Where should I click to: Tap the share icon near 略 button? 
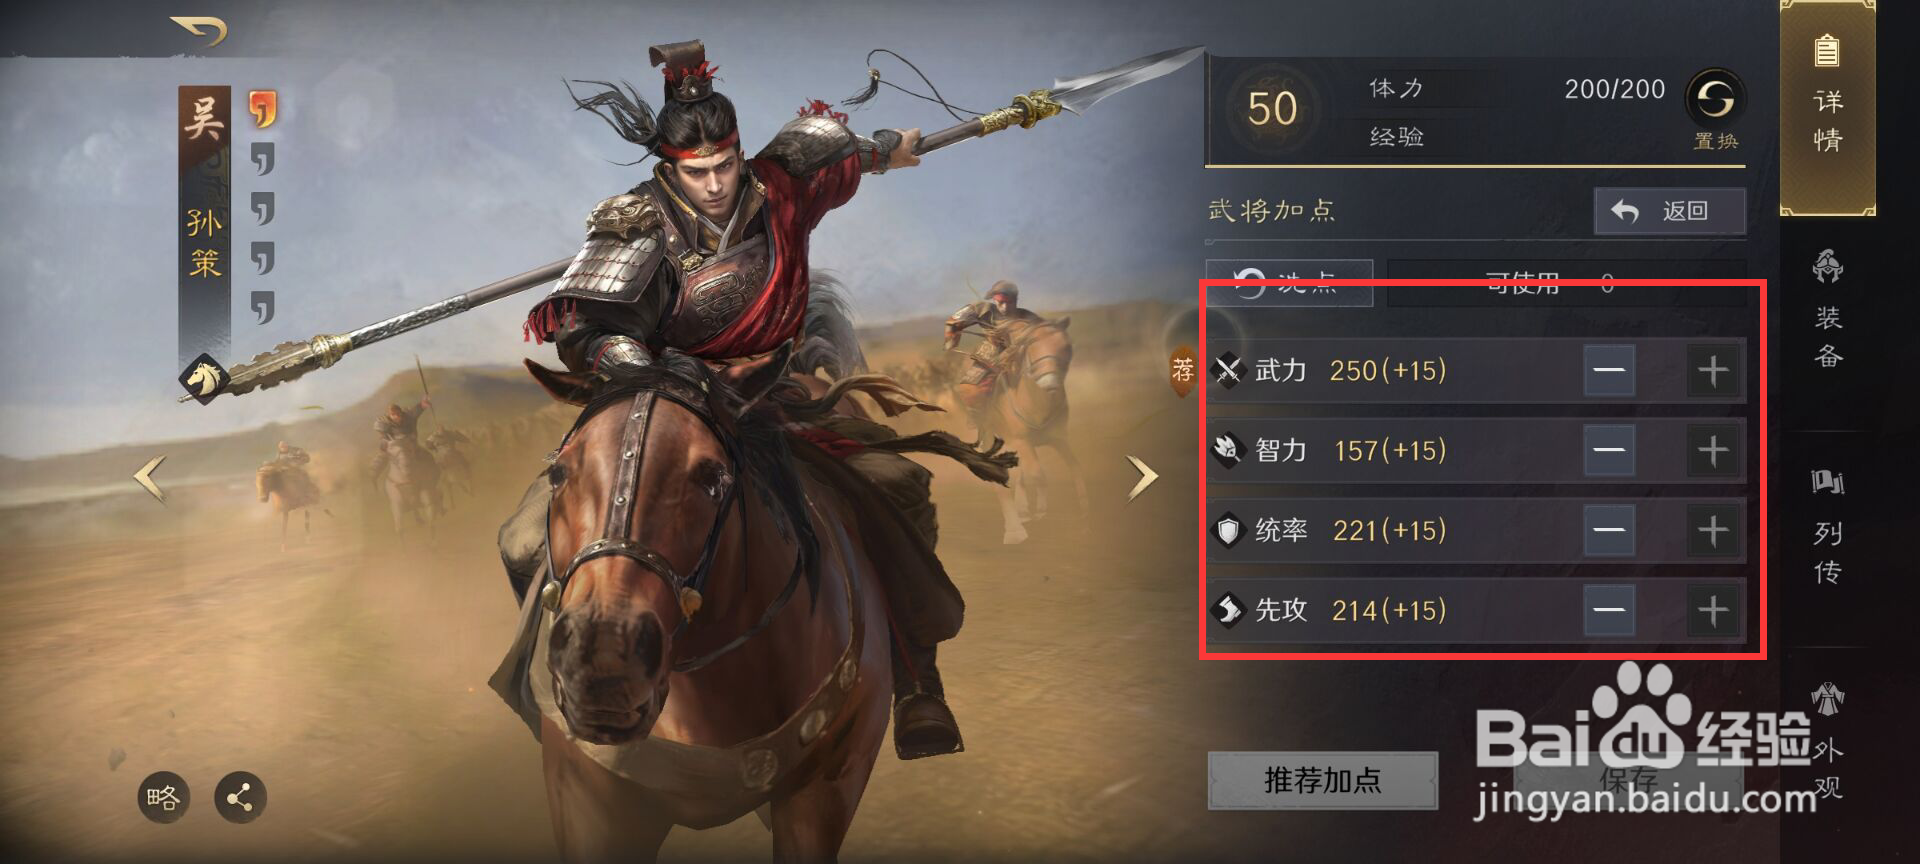click(x=240, y=798)
